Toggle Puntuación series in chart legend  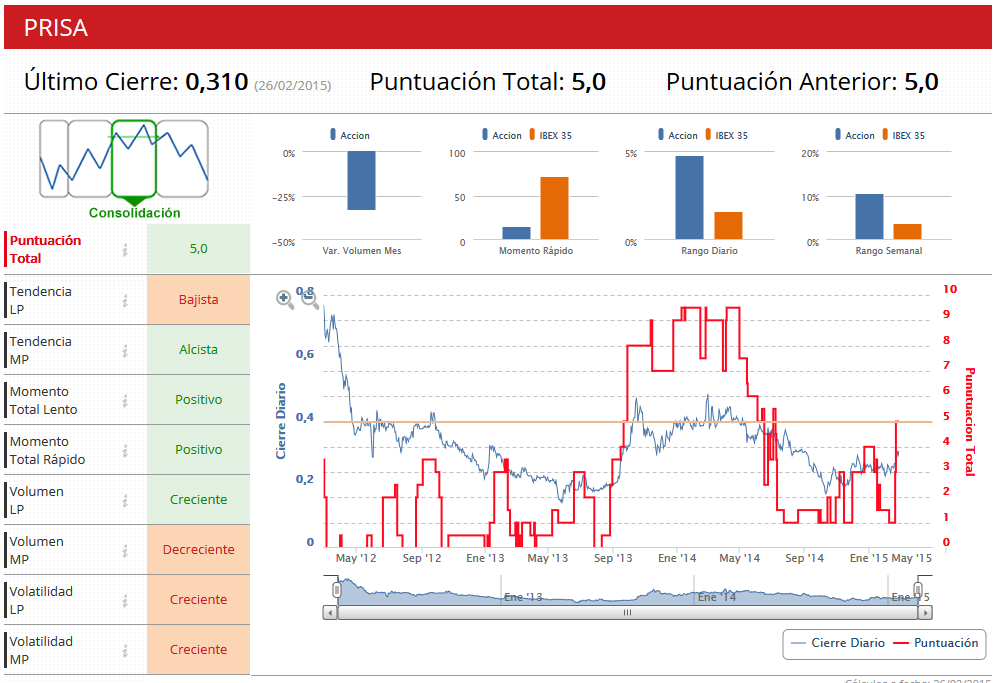tap(936, 643)
